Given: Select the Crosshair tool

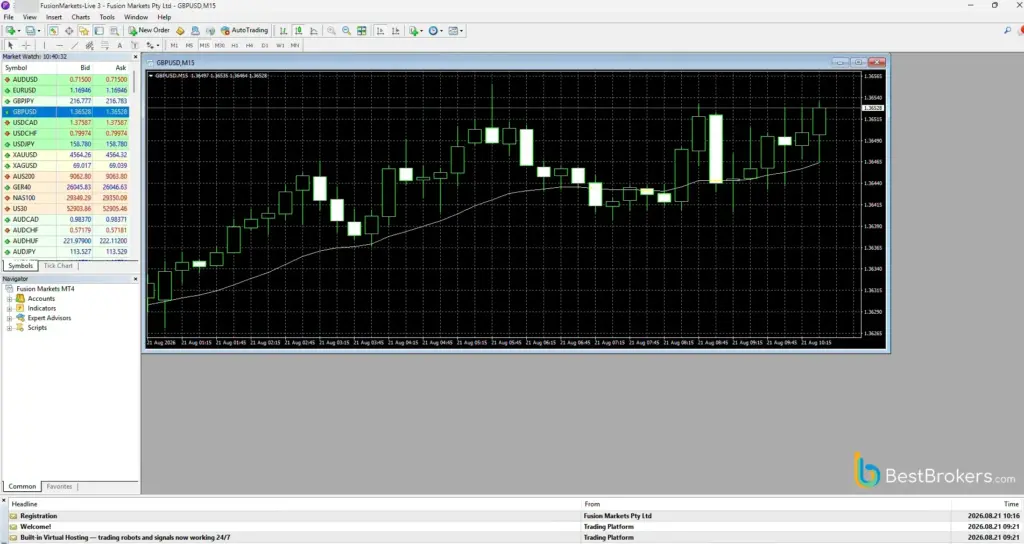Looking at the screenshot, I should (26, 45).
